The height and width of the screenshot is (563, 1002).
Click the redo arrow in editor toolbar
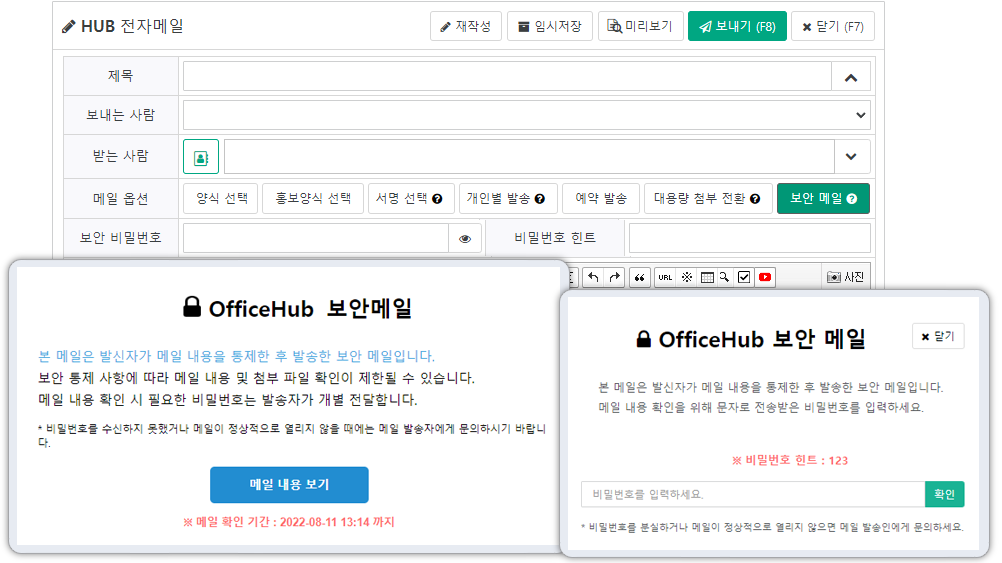(614, 277)
